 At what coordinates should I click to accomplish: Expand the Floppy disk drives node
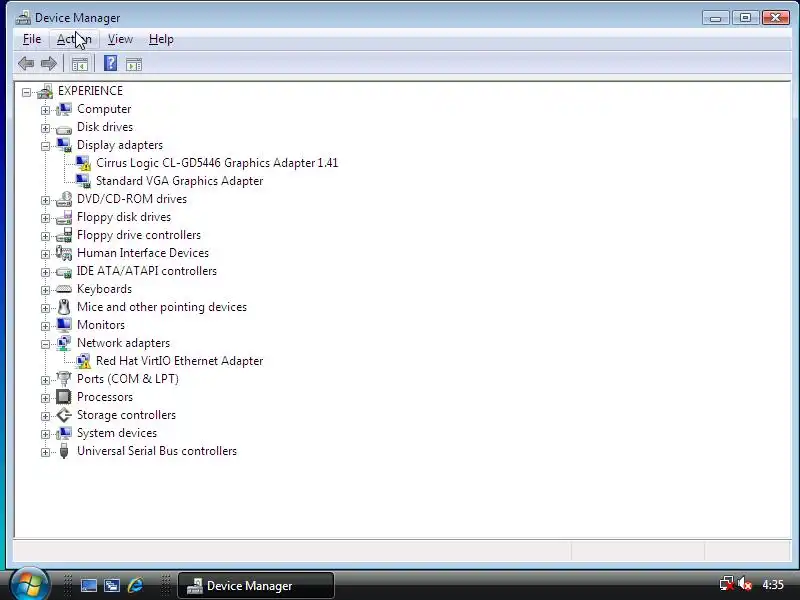(x=45, y=218)
